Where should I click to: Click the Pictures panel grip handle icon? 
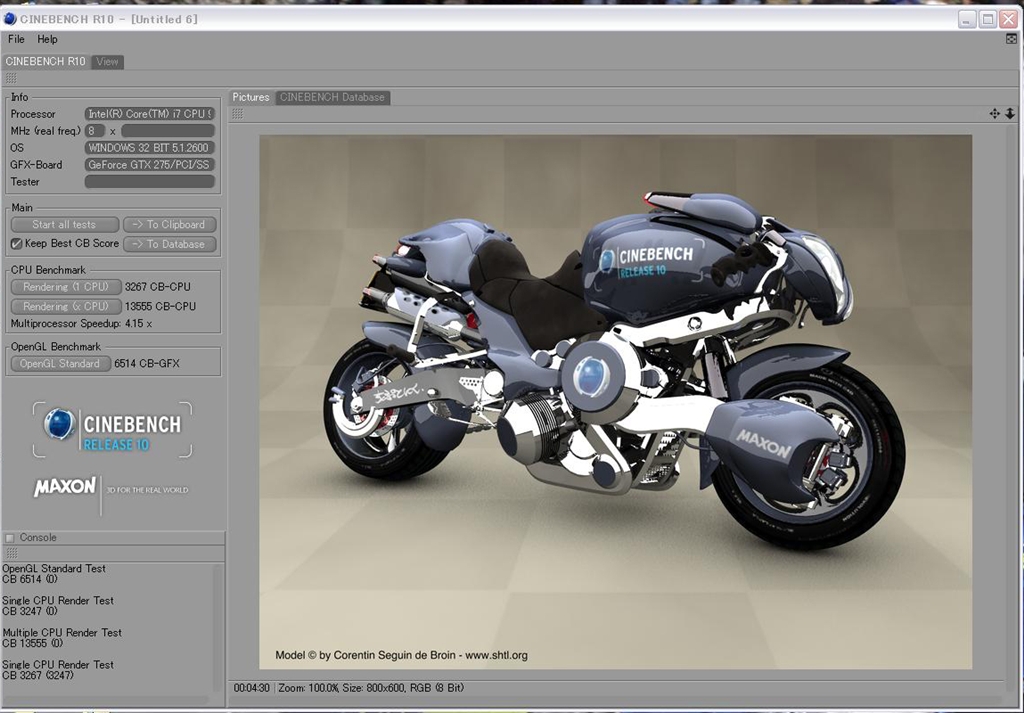[237, 114]
